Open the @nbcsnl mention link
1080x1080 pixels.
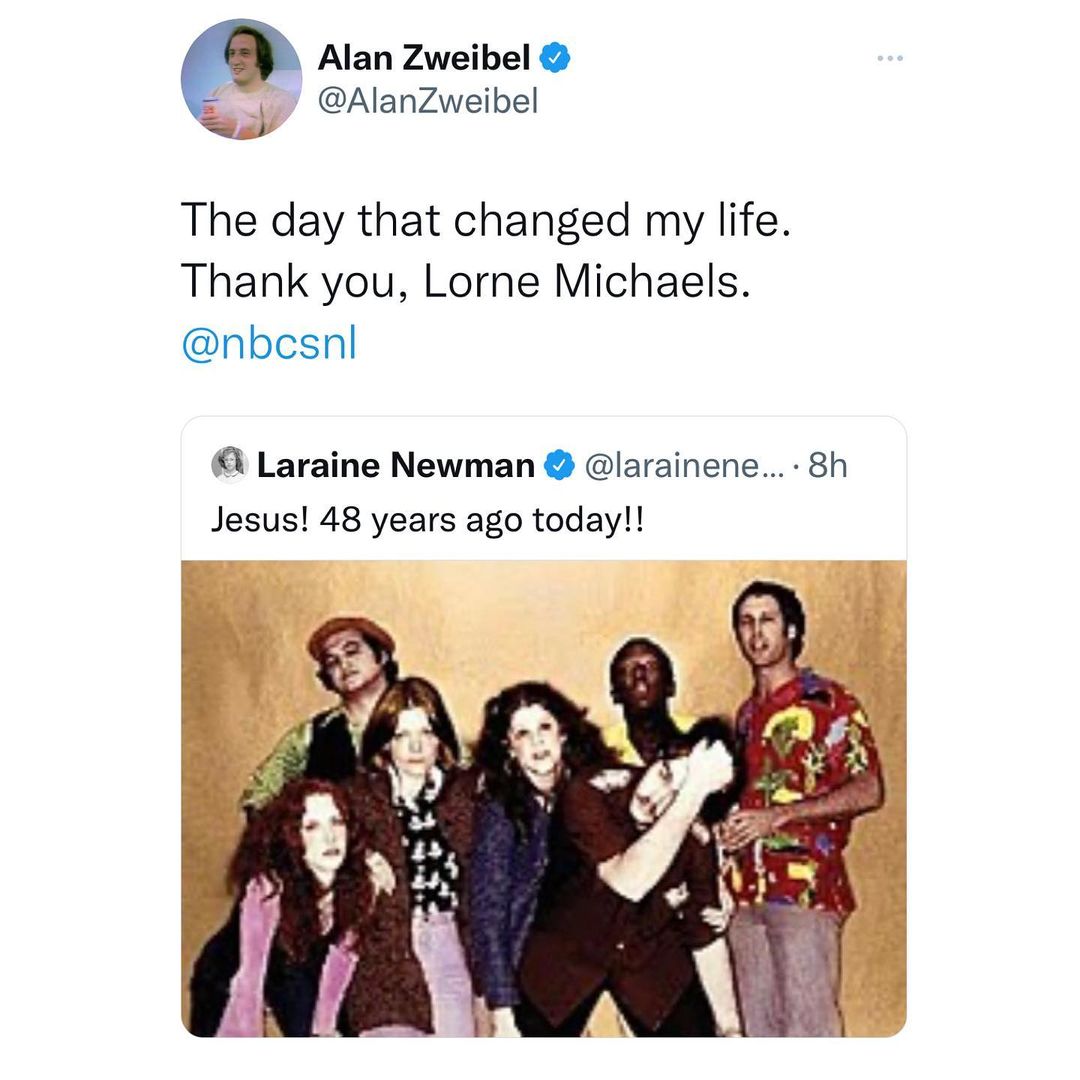tap(269, 343)
